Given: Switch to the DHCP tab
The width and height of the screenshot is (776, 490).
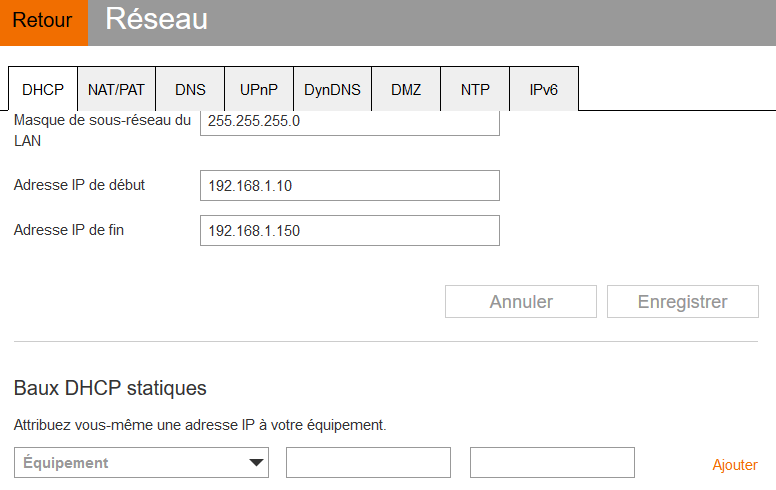Looking at the screenshot, I should [x=43, y=89].
